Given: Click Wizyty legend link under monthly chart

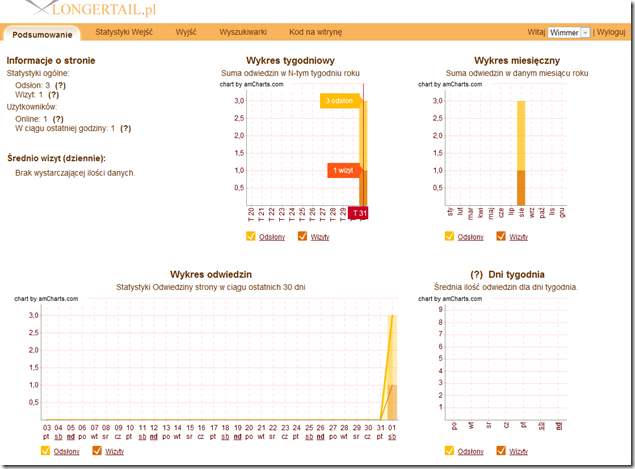Looking at the screenshot, I should click(518, 237).
